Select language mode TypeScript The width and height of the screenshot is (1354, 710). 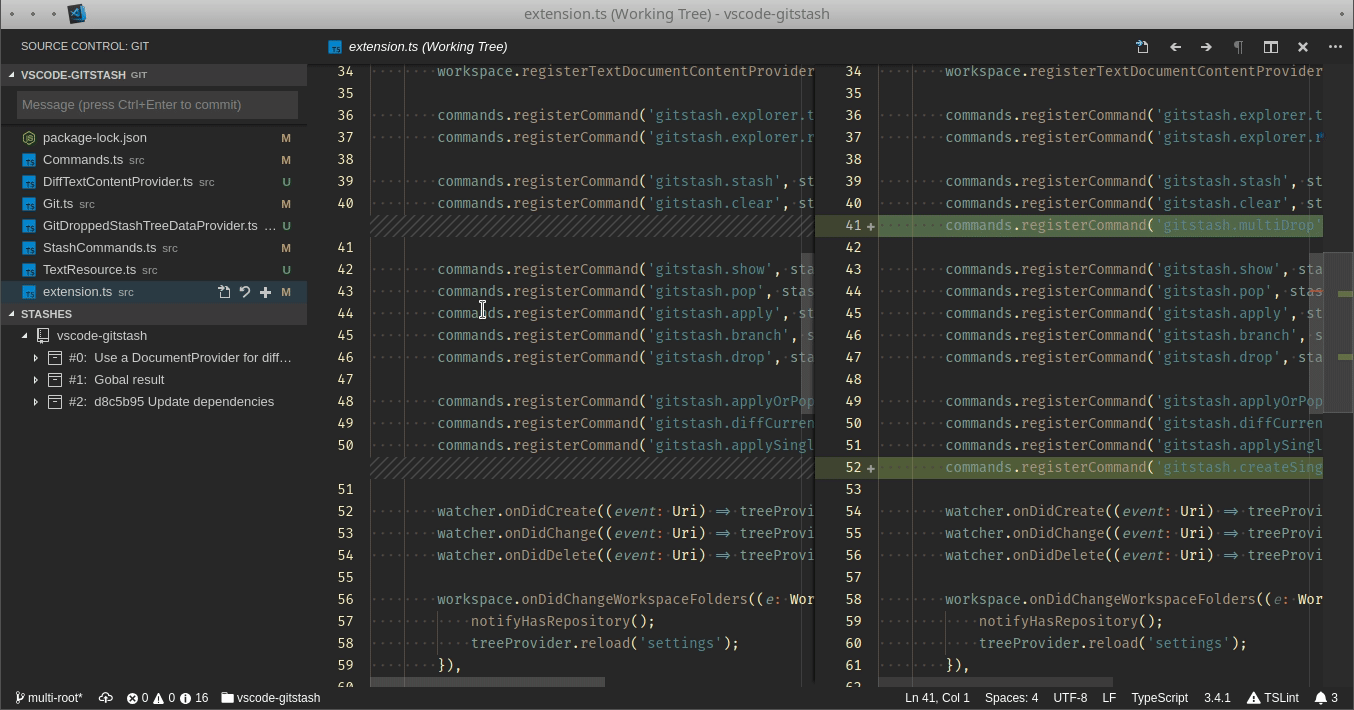pos(1159,698)
